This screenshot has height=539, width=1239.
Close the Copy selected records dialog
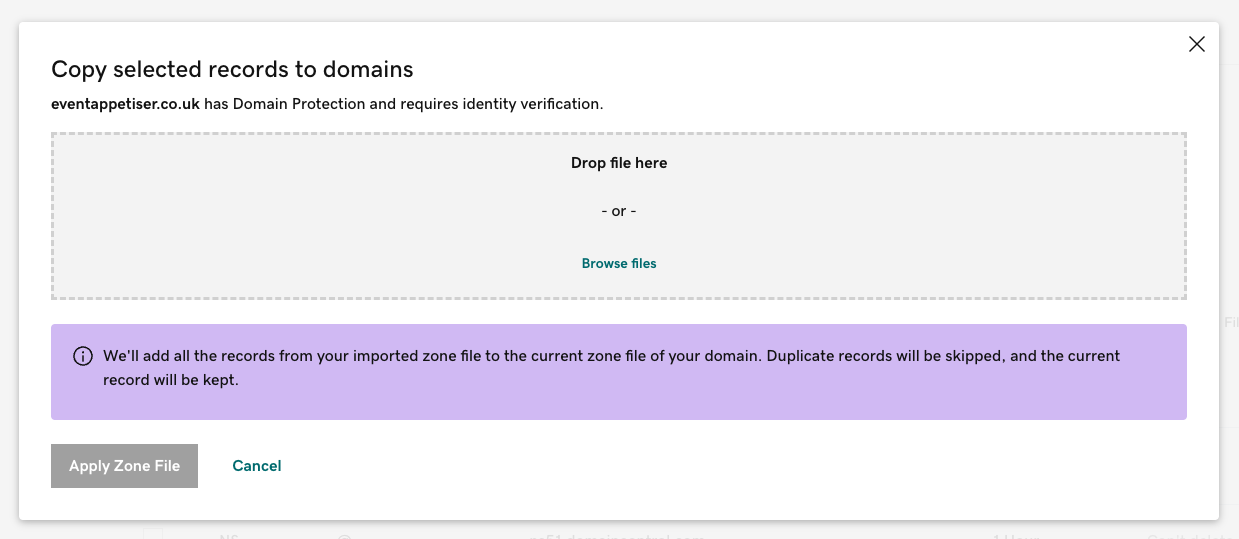pos(1196,44)
